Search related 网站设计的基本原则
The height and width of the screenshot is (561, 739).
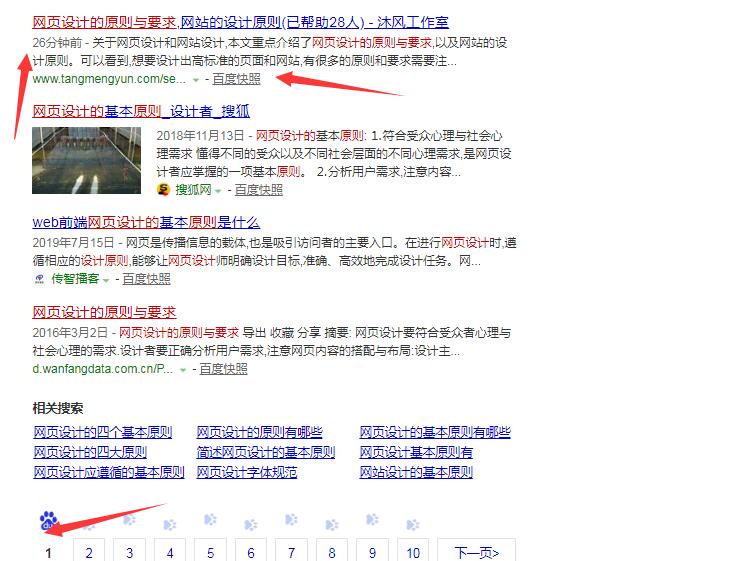point(416,472)
